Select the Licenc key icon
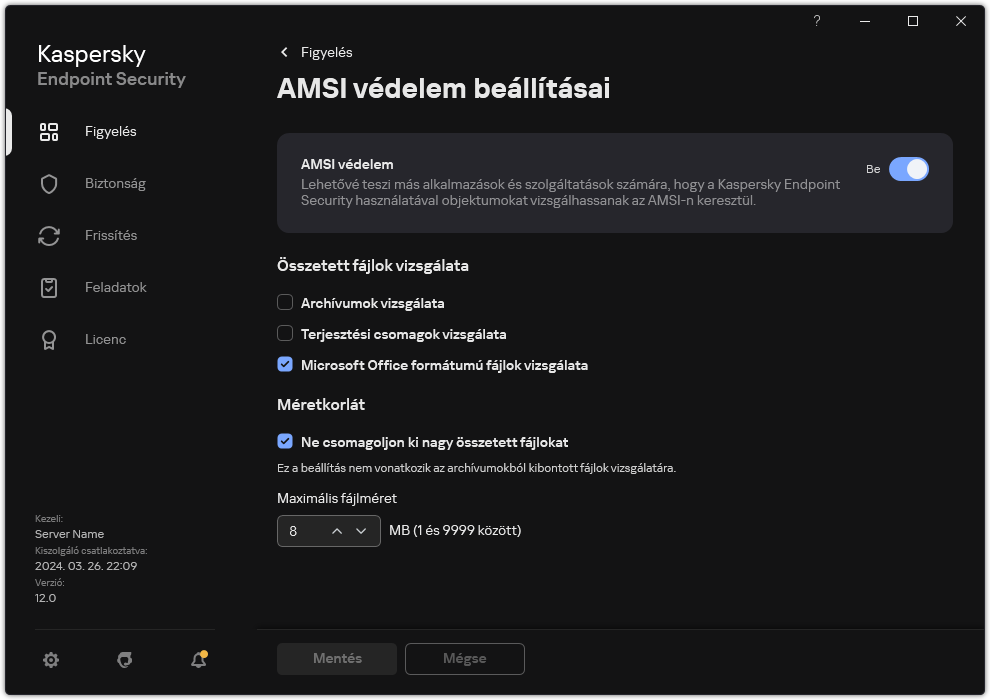Screen dimensions: 990x700 click(x=48, y=339)
